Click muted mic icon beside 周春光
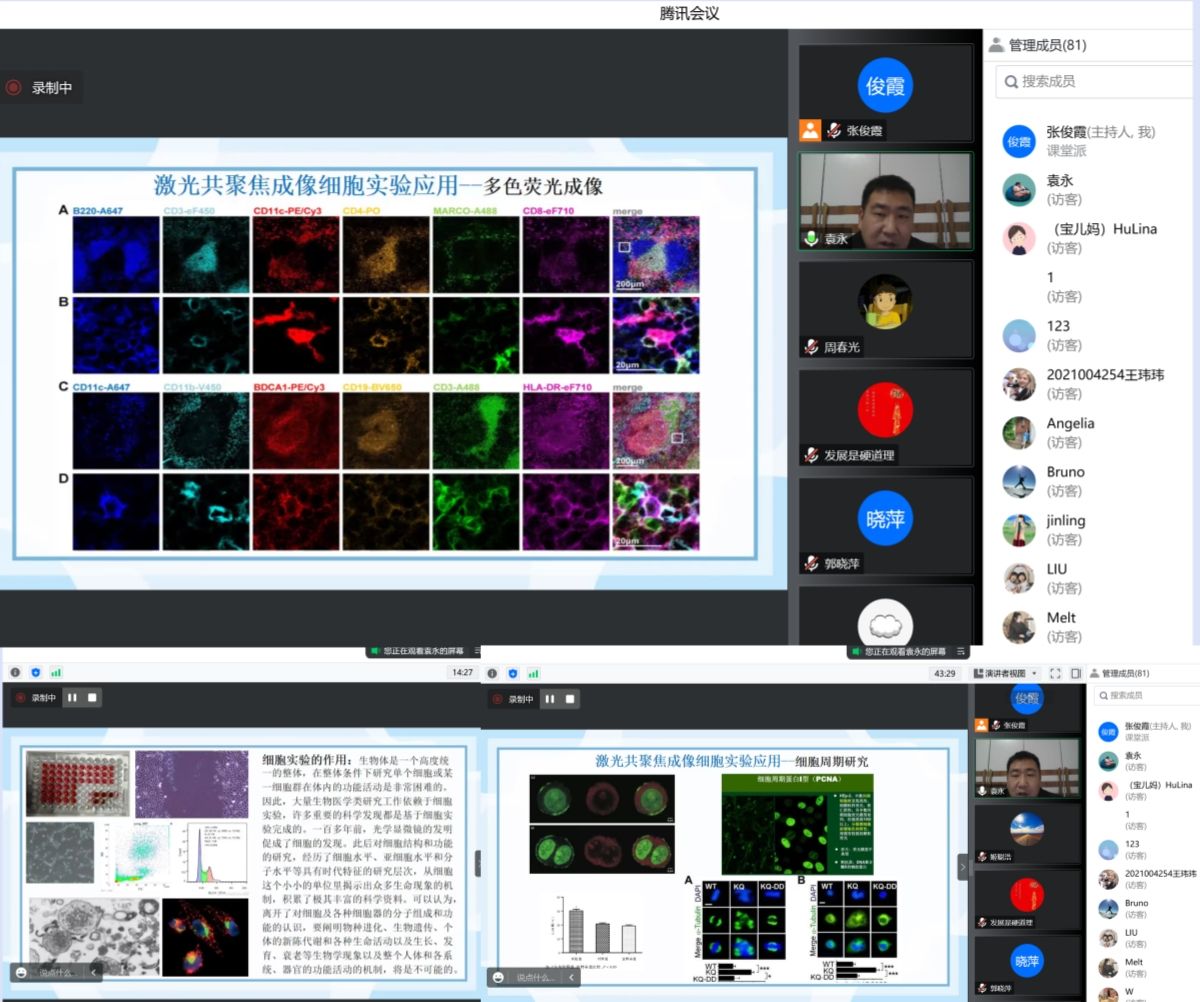 [x=811, y=347]
